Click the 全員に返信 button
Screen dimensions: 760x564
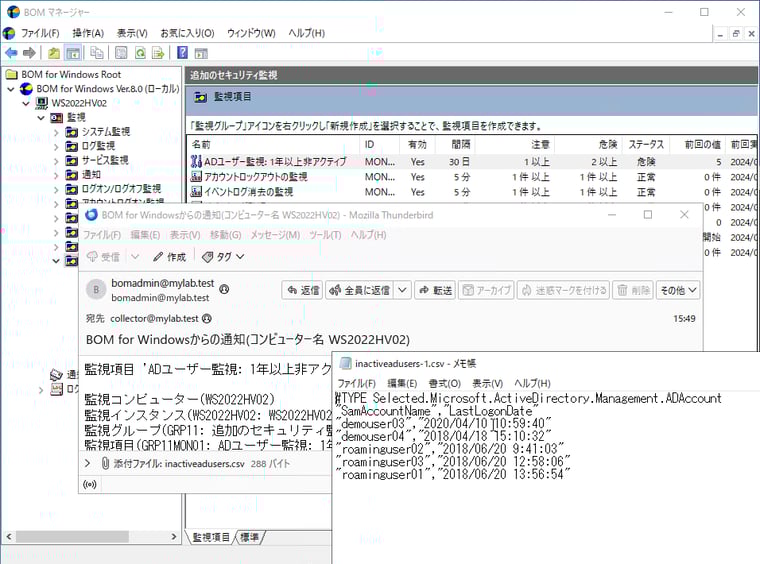click(x=360, y=290)
